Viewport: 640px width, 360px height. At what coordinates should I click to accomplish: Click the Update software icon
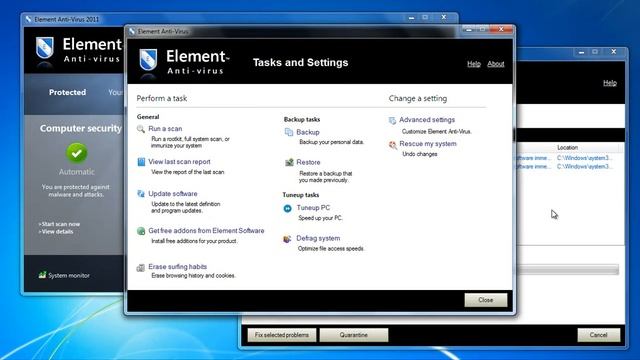pyautogui.click(x=141, y=193)
